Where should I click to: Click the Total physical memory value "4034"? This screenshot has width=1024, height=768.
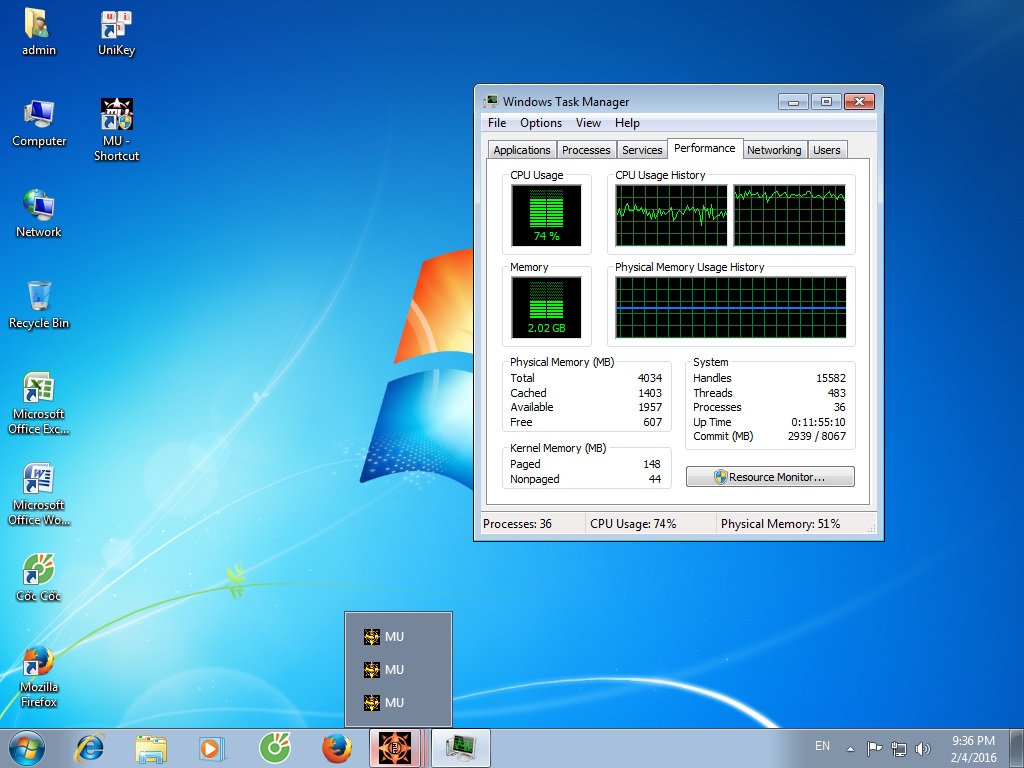point(650,378)
